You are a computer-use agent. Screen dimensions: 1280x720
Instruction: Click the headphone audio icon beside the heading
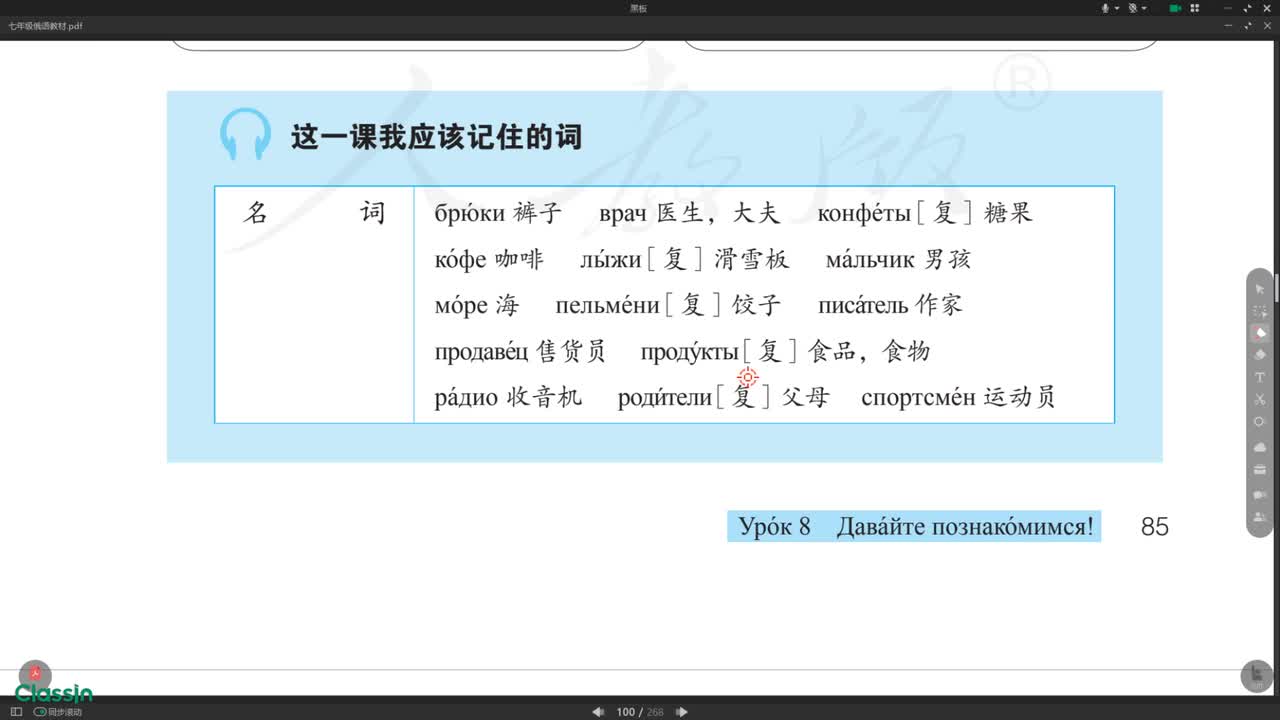pyautogui.click(x=245, y=135)
